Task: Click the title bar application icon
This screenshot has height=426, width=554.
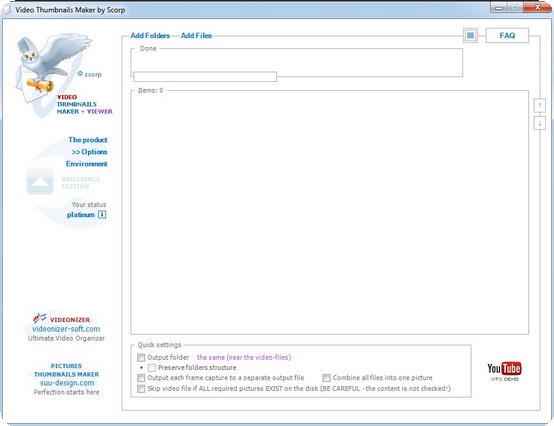Action: click(x=7, y=10)
